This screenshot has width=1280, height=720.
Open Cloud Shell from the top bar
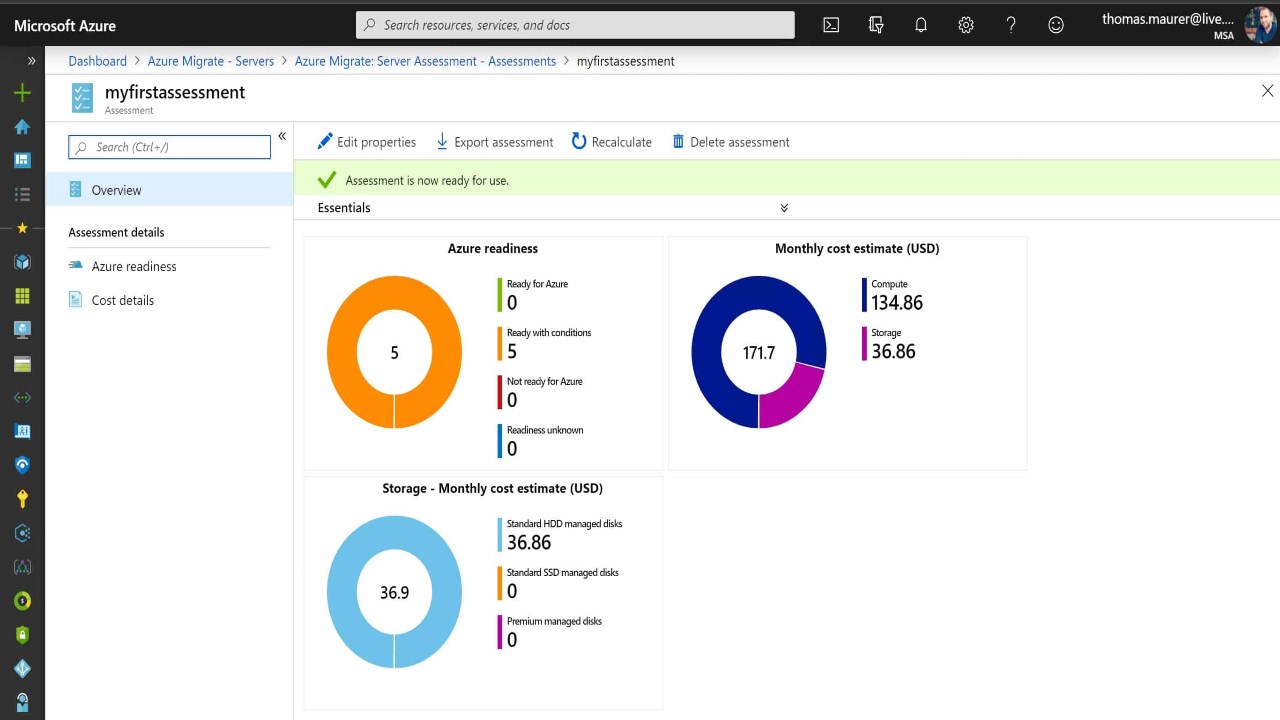pyautogui.click(x=831, y=25)
